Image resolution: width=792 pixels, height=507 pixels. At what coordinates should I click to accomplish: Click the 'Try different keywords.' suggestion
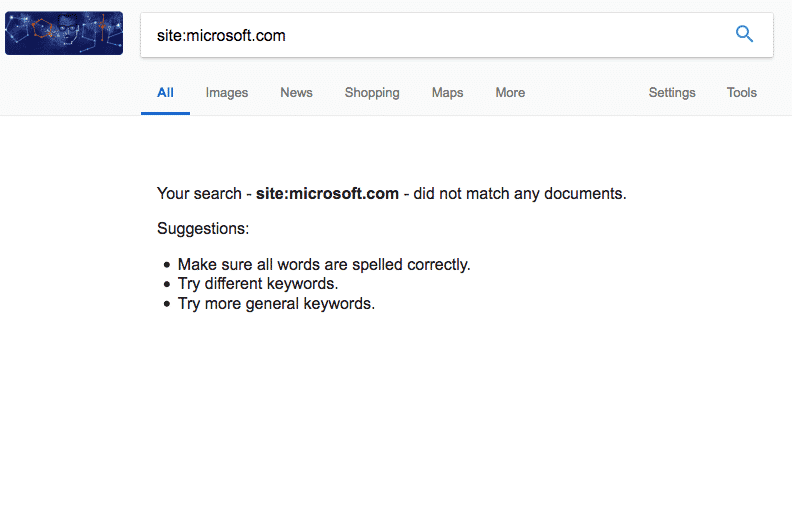[258, 284]
